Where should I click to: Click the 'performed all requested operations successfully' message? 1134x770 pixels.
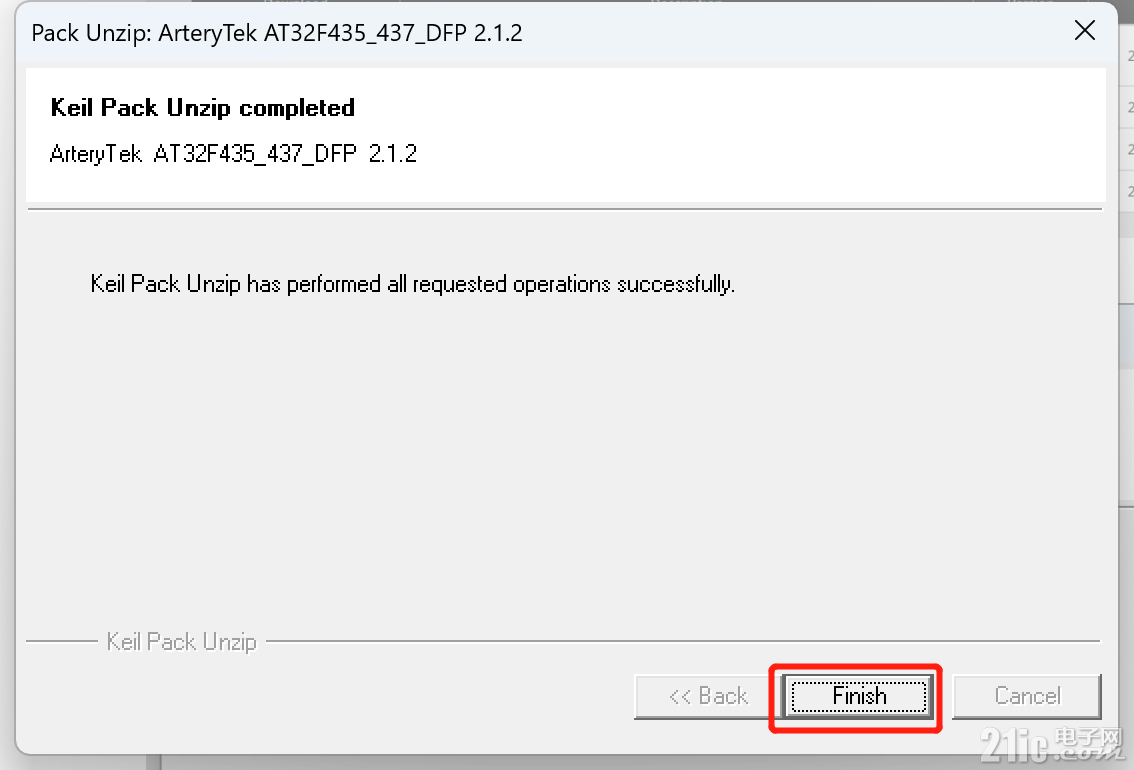click(412, 284)
